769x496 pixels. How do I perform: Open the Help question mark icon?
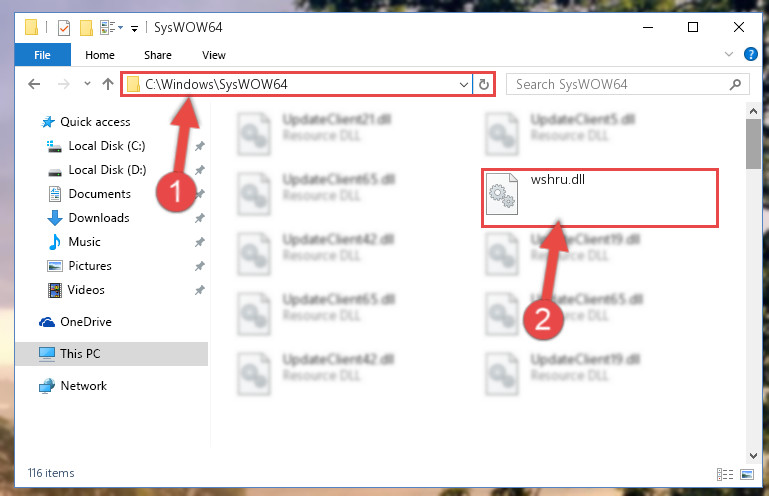pyautogui.click(x=750, y=54)
